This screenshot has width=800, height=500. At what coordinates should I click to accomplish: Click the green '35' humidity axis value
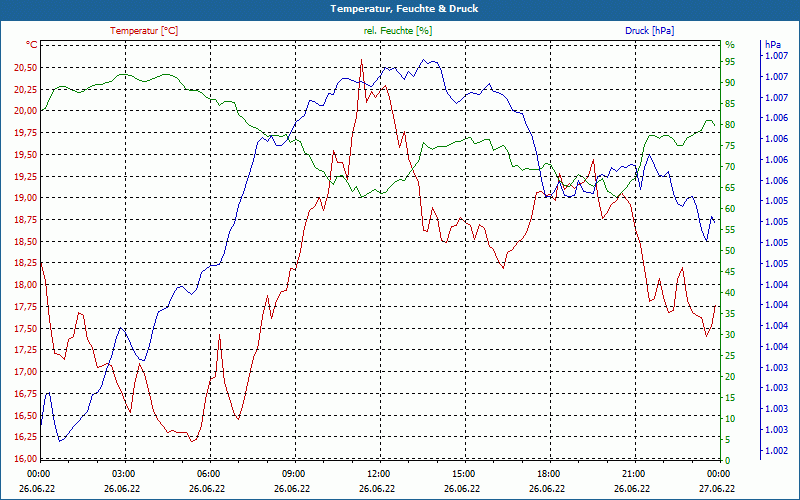click(730, 314)
